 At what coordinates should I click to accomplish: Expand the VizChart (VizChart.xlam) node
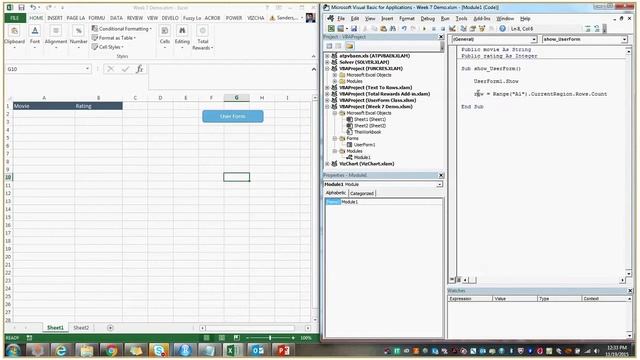(327, 164)
